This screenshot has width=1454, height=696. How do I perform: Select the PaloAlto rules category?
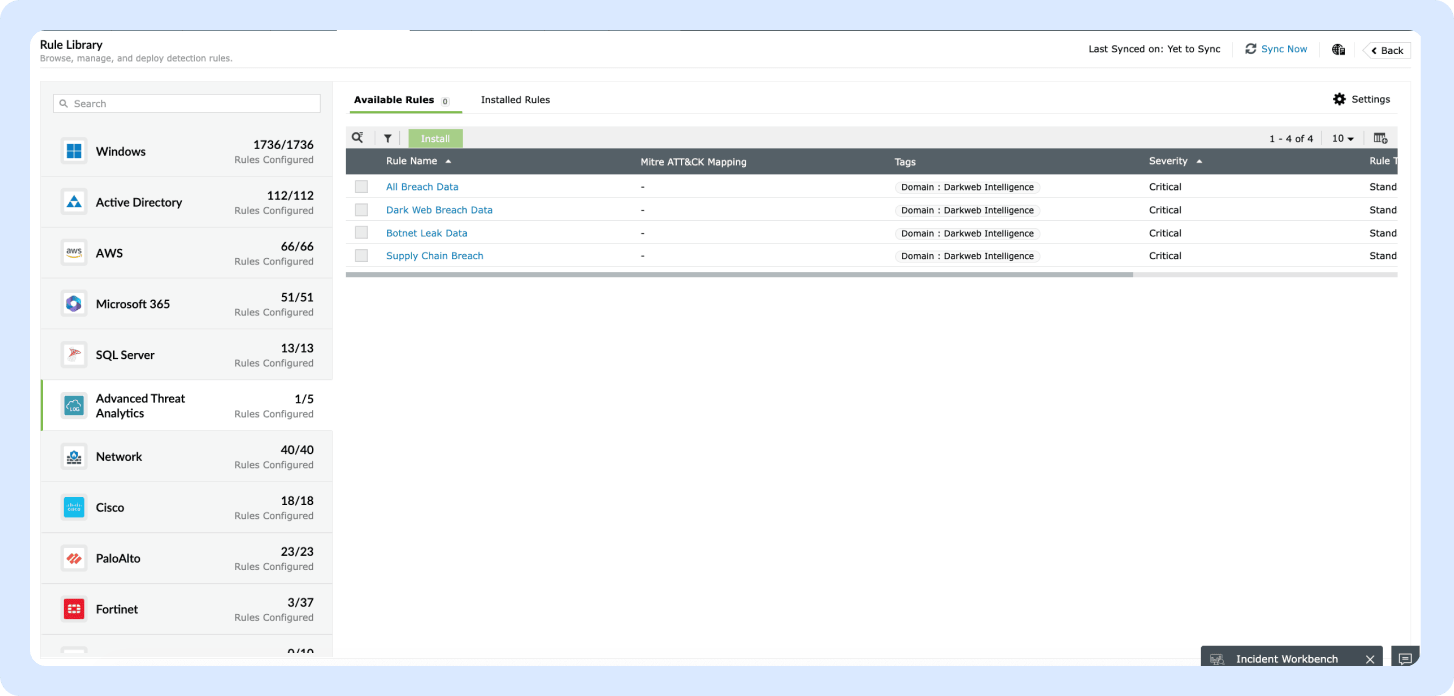tap(187, 558)
